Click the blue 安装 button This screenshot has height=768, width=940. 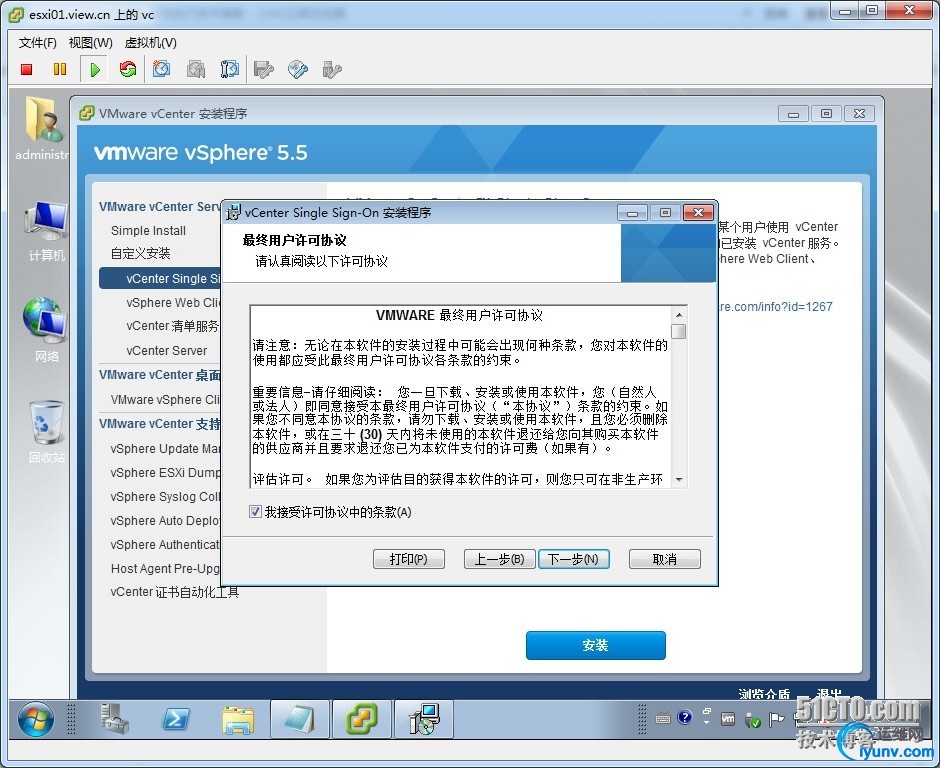point(595,645)
